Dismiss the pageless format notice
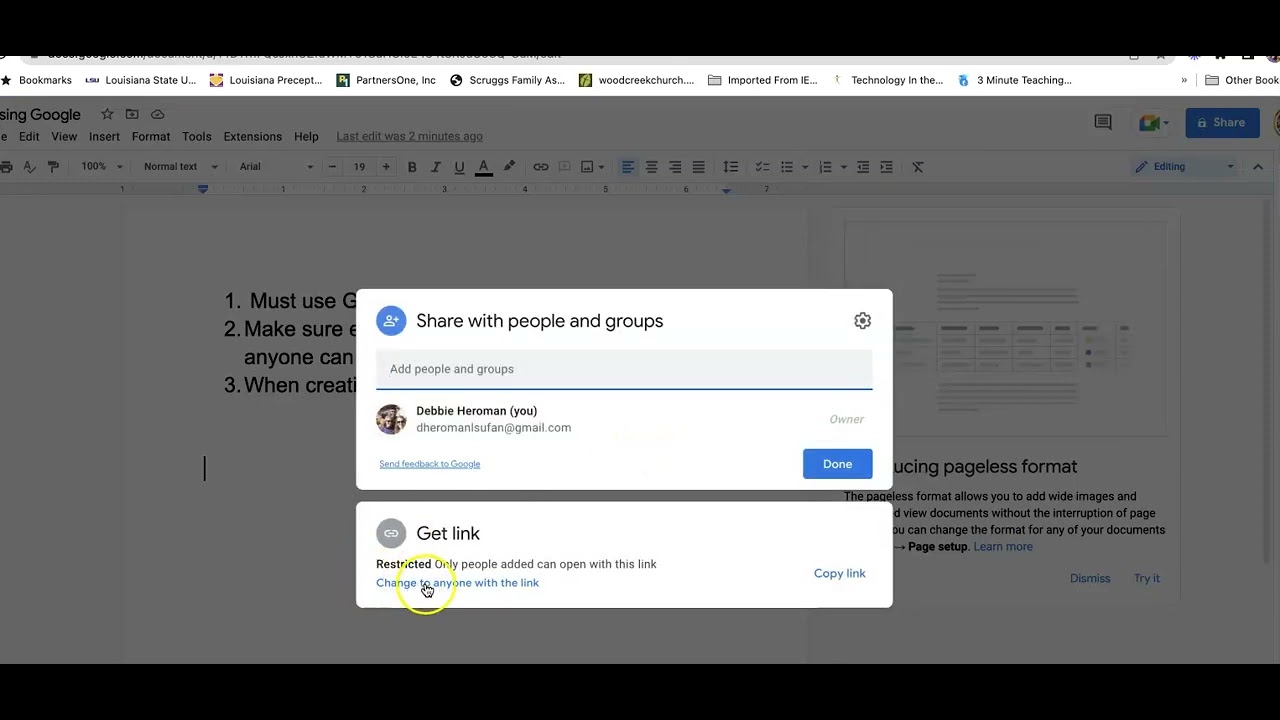1280x720 pixels. (x=1090, y=578)
